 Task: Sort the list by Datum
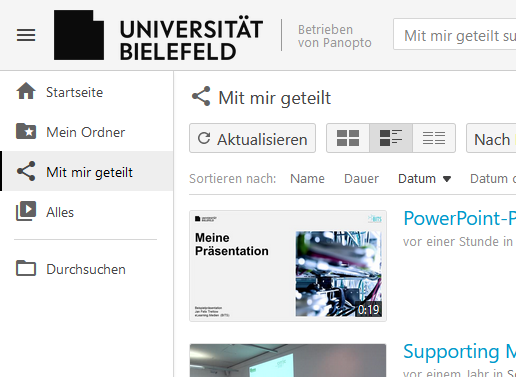417,179
